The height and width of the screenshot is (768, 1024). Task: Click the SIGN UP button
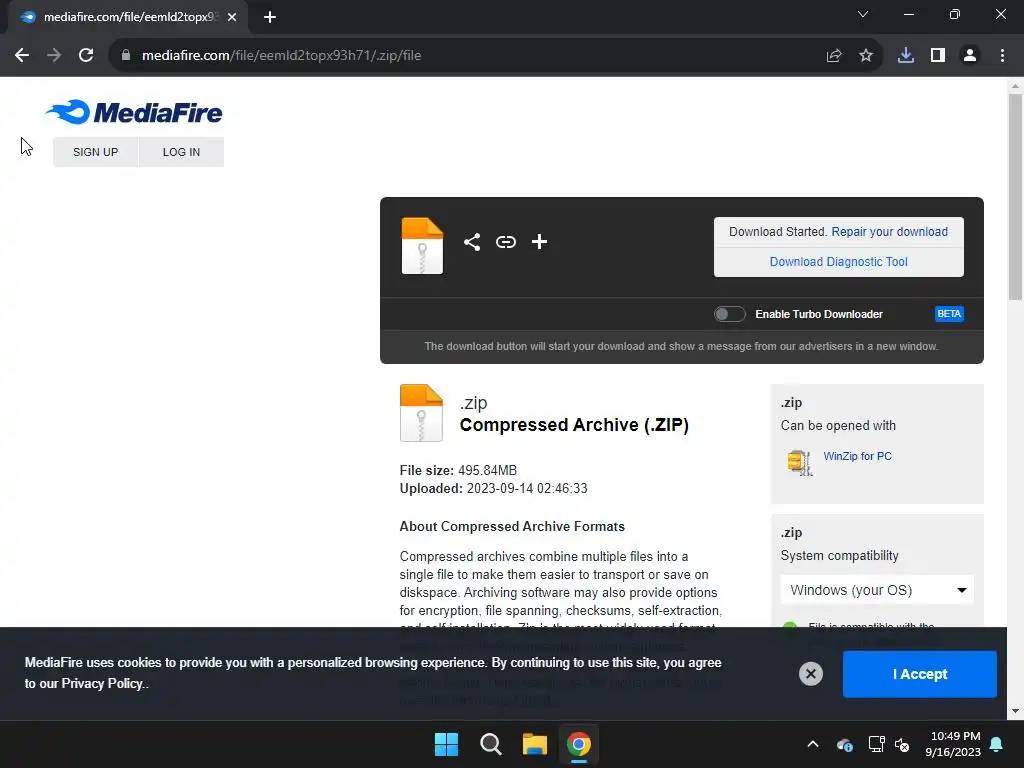[x=95, y=152]
